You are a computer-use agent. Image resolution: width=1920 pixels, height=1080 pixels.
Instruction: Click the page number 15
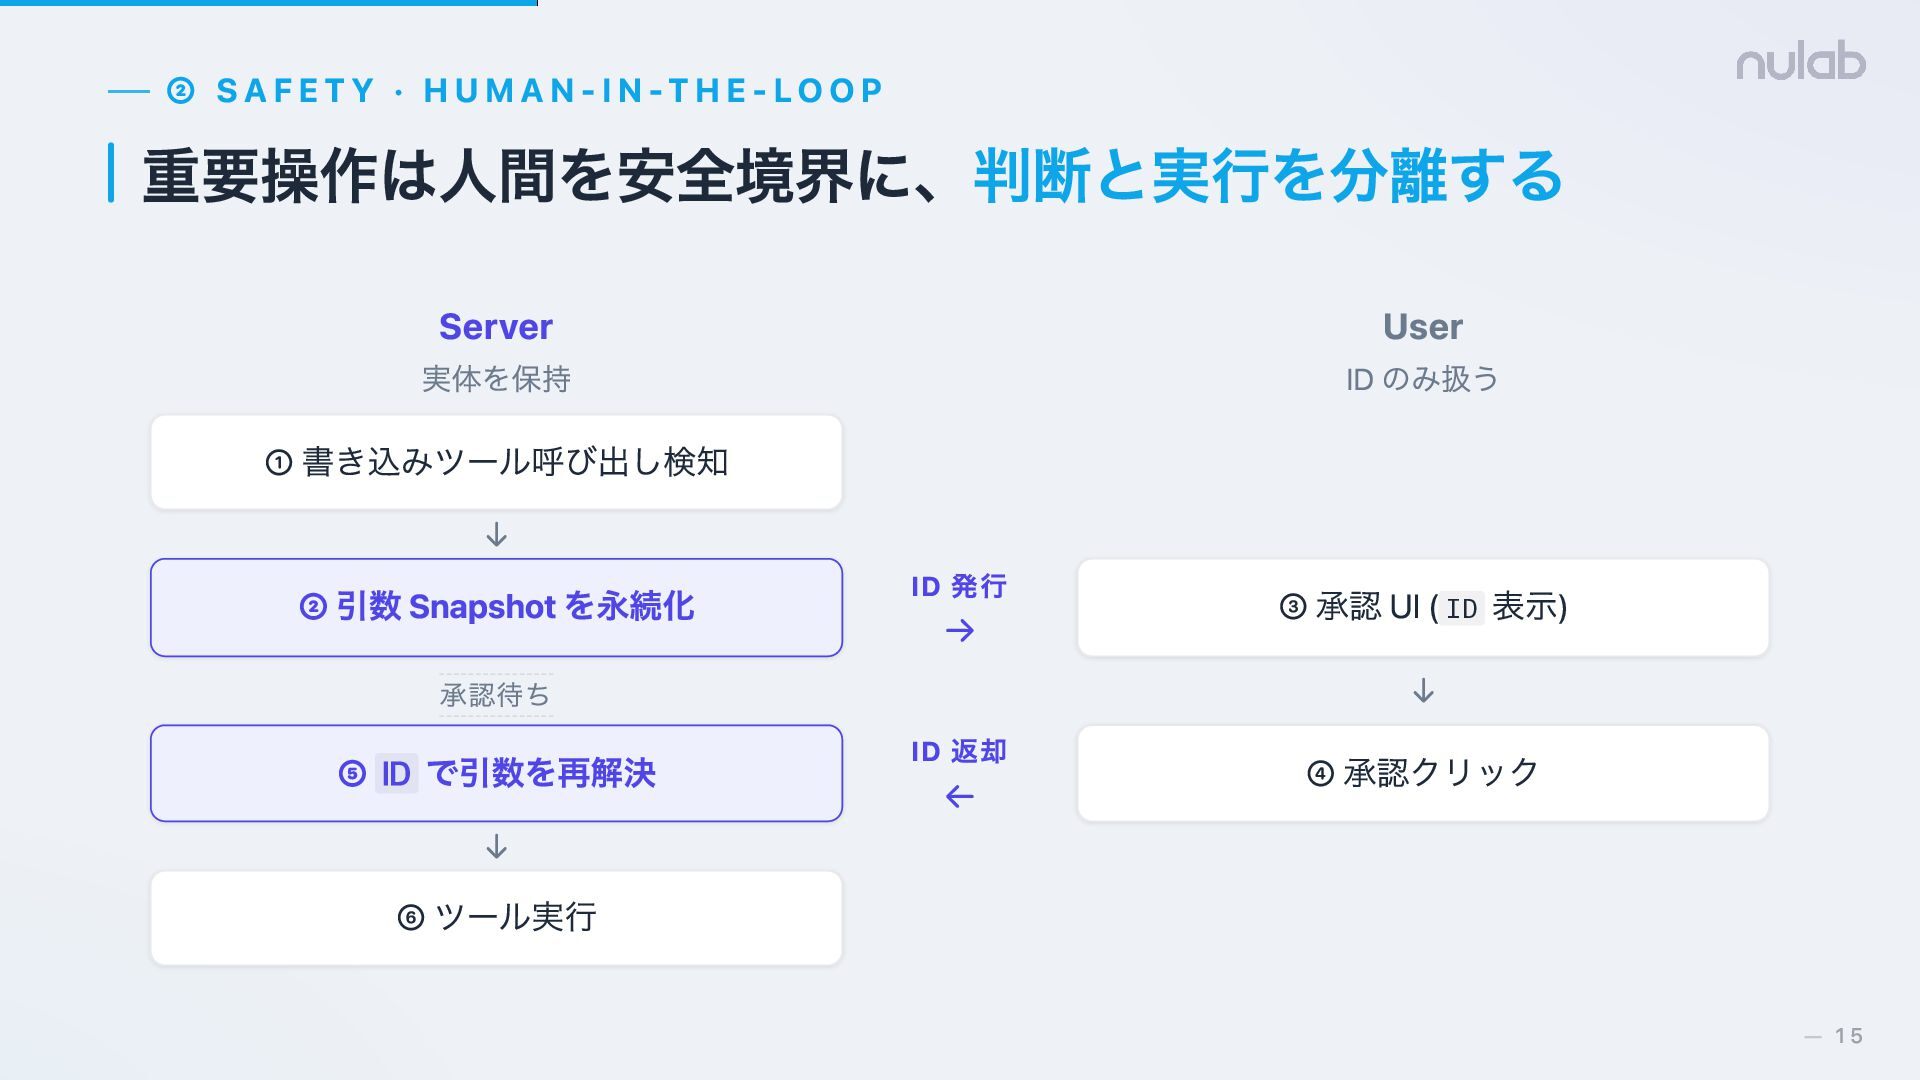(1847, 1036)
